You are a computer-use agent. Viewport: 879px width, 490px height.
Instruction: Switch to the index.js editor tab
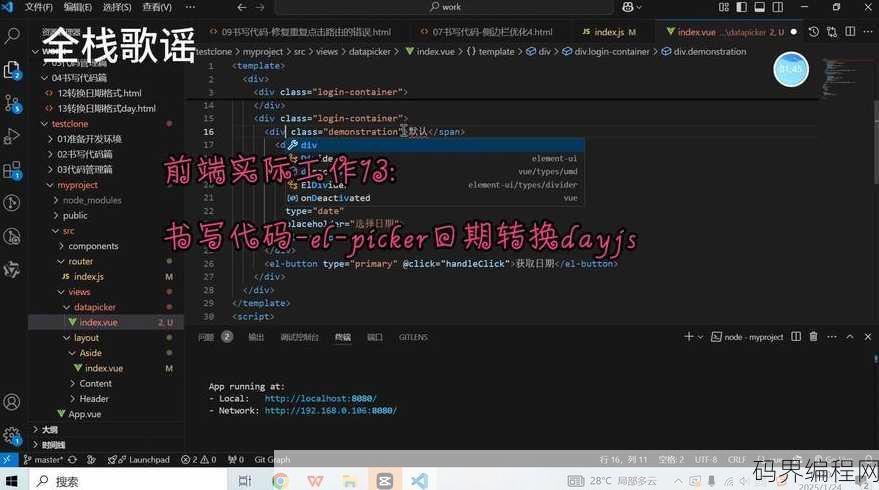click(x=608, y=32)
